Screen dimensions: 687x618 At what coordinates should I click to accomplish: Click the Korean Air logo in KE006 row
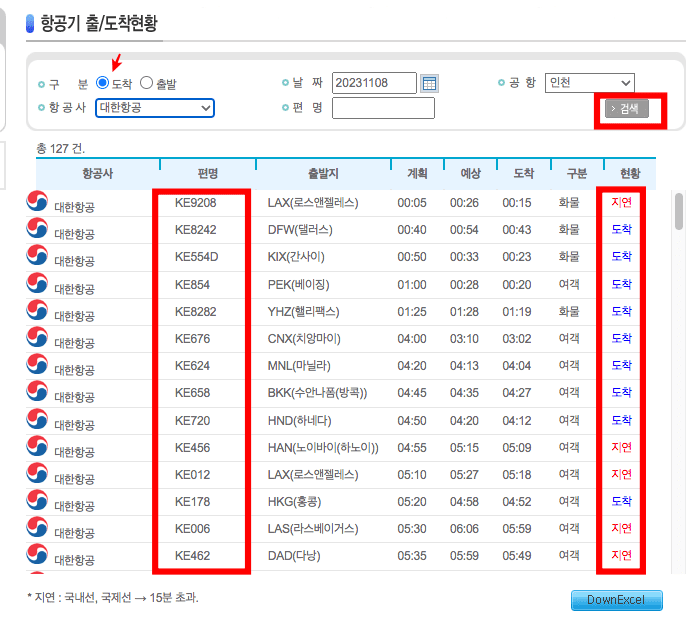pos(37,528)
